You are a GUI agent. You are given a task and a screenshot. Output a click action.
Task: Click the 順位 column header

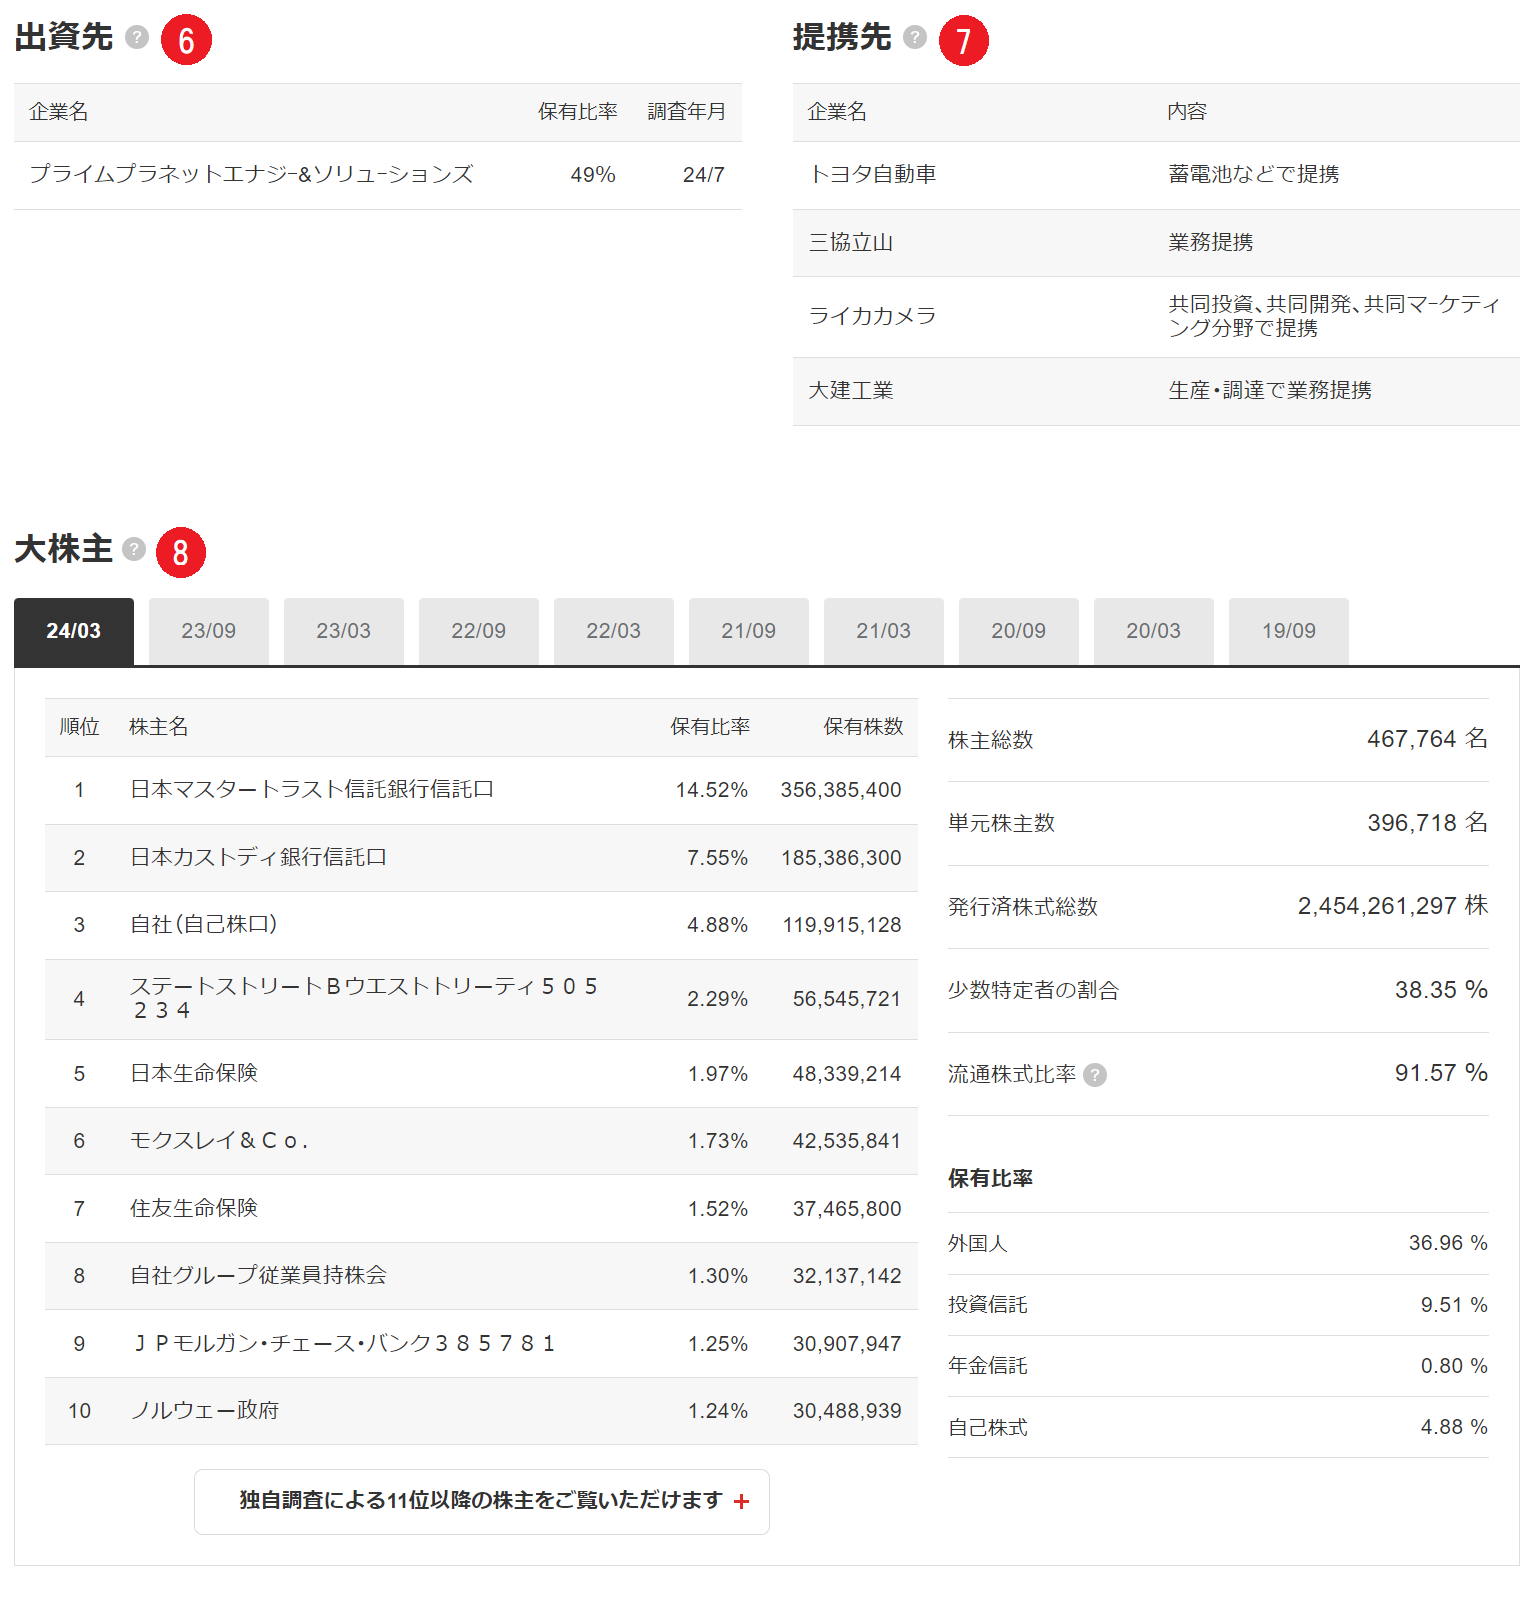80,727
